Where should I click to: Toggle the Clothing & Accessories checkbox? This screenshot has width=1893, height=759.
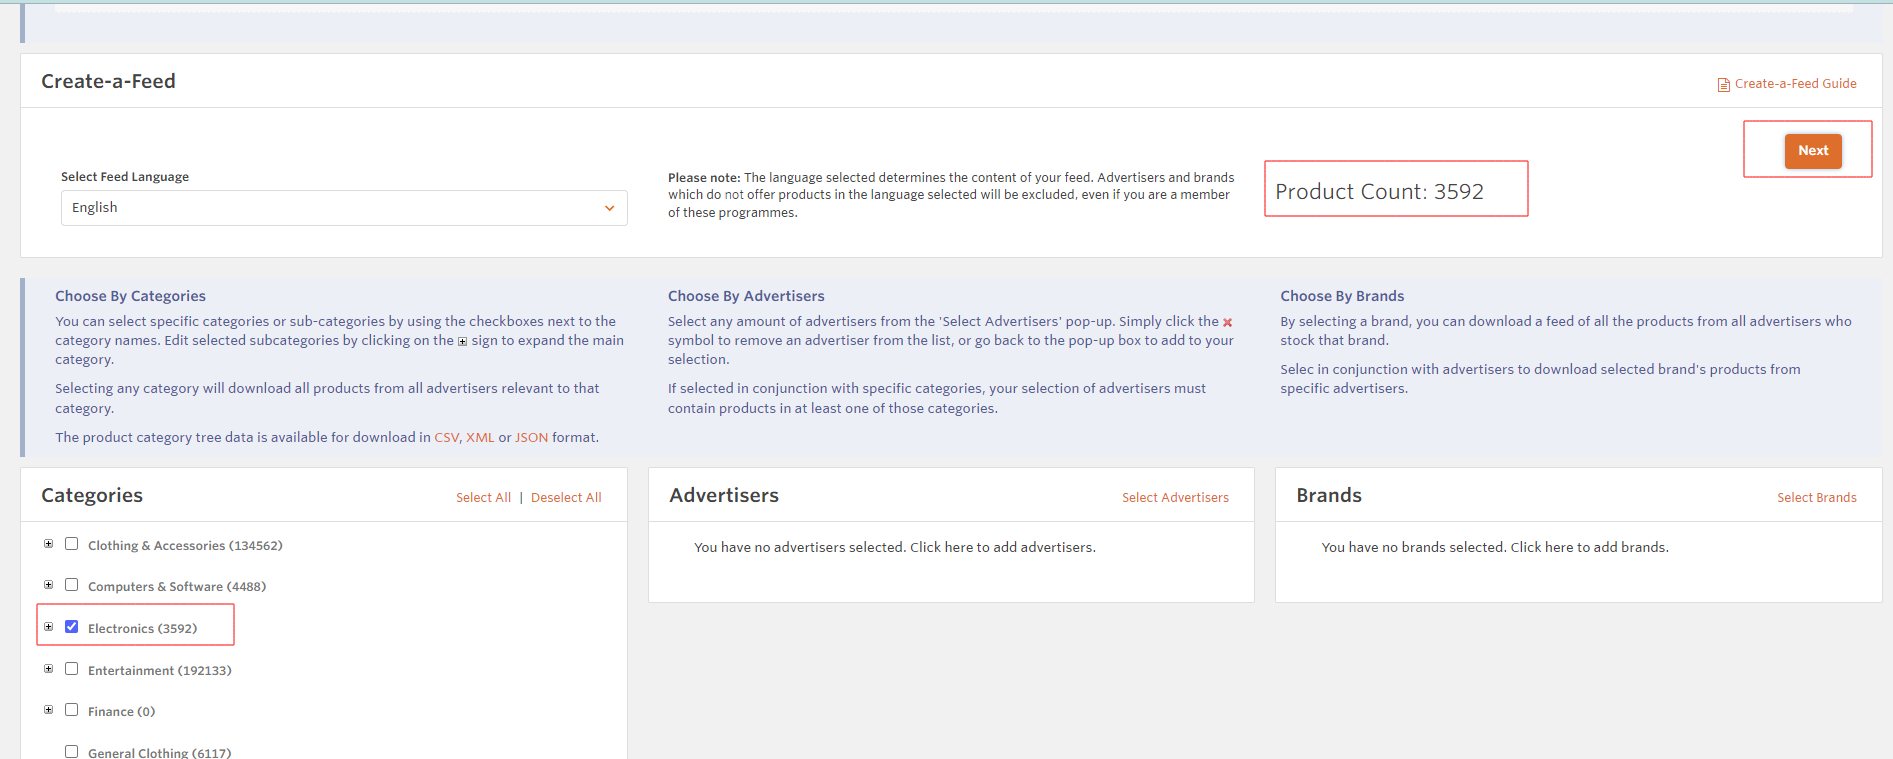pos(71,544)
